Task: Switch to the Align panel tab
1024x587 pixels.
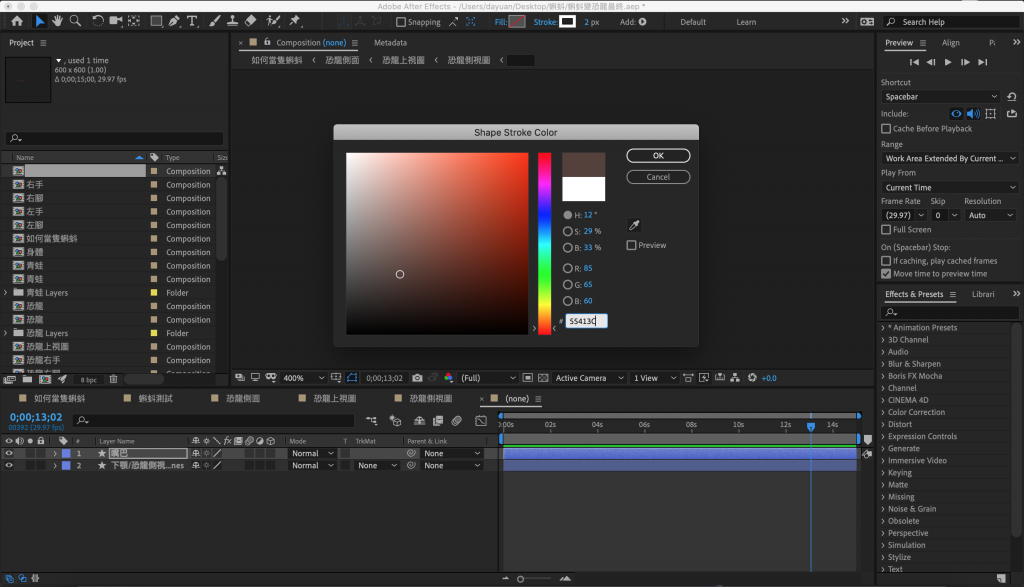Action: [950, 43]
